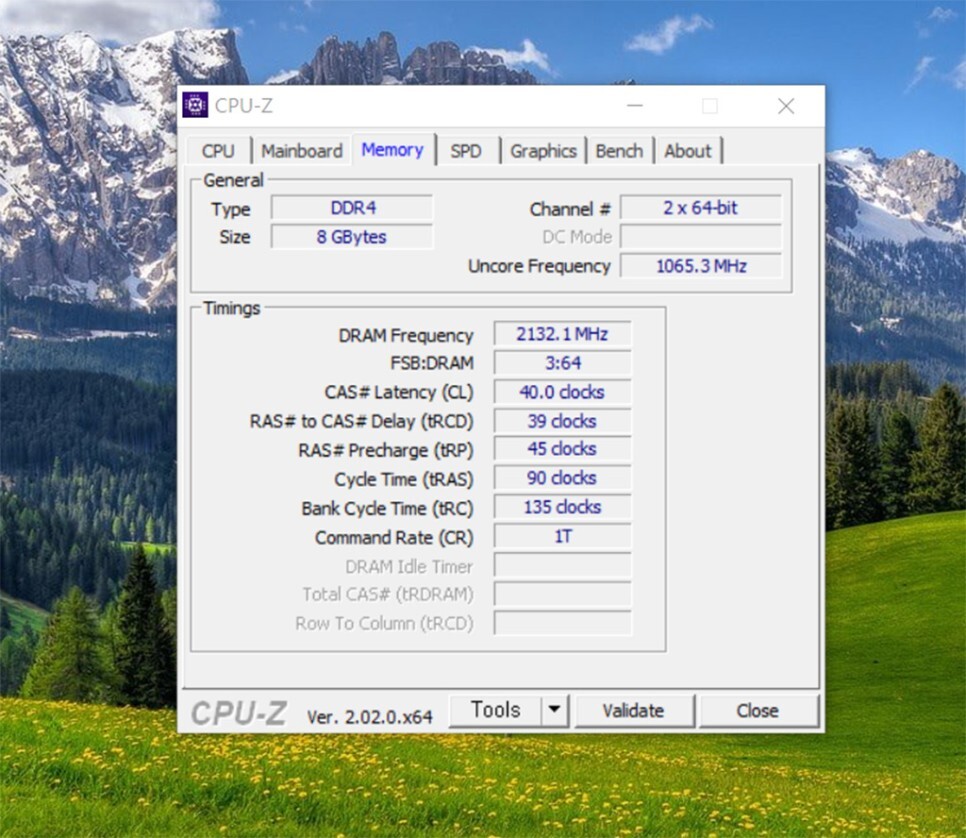Click the DDR4 type value field
This screenshot has height=838, width=966.
(x=352, y=208)
